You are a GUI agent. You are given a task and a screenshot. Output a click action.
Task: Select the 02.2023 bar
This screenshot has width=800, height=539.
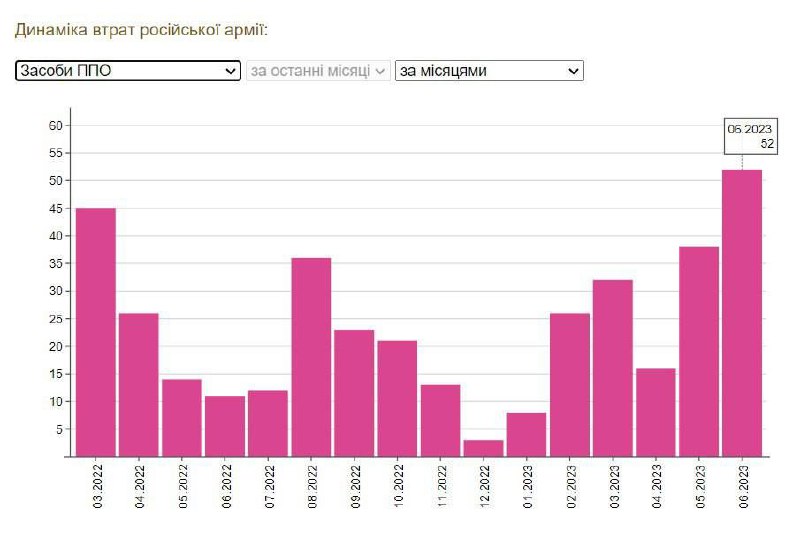click(x=570, y=385)
